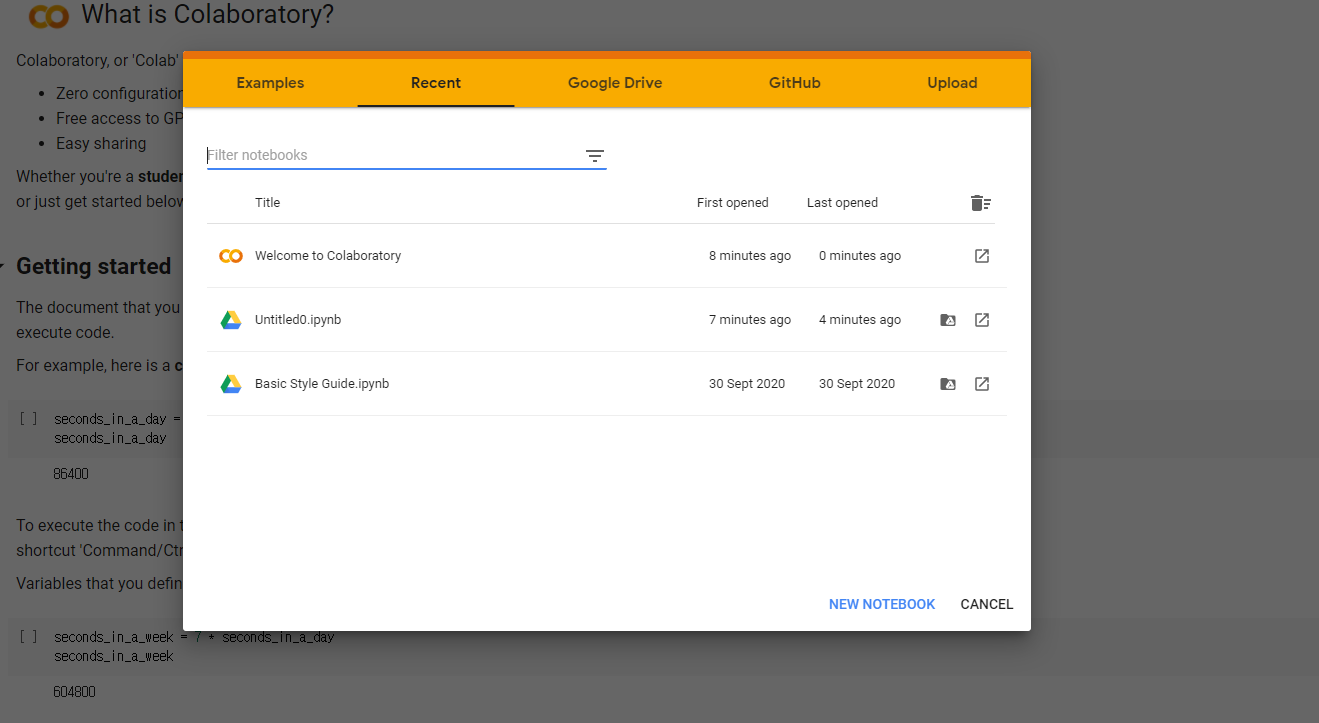Viewport: 1319px width, 723px height.
Task: Open the Google Drive tab
Action: [x=615, y=83]
